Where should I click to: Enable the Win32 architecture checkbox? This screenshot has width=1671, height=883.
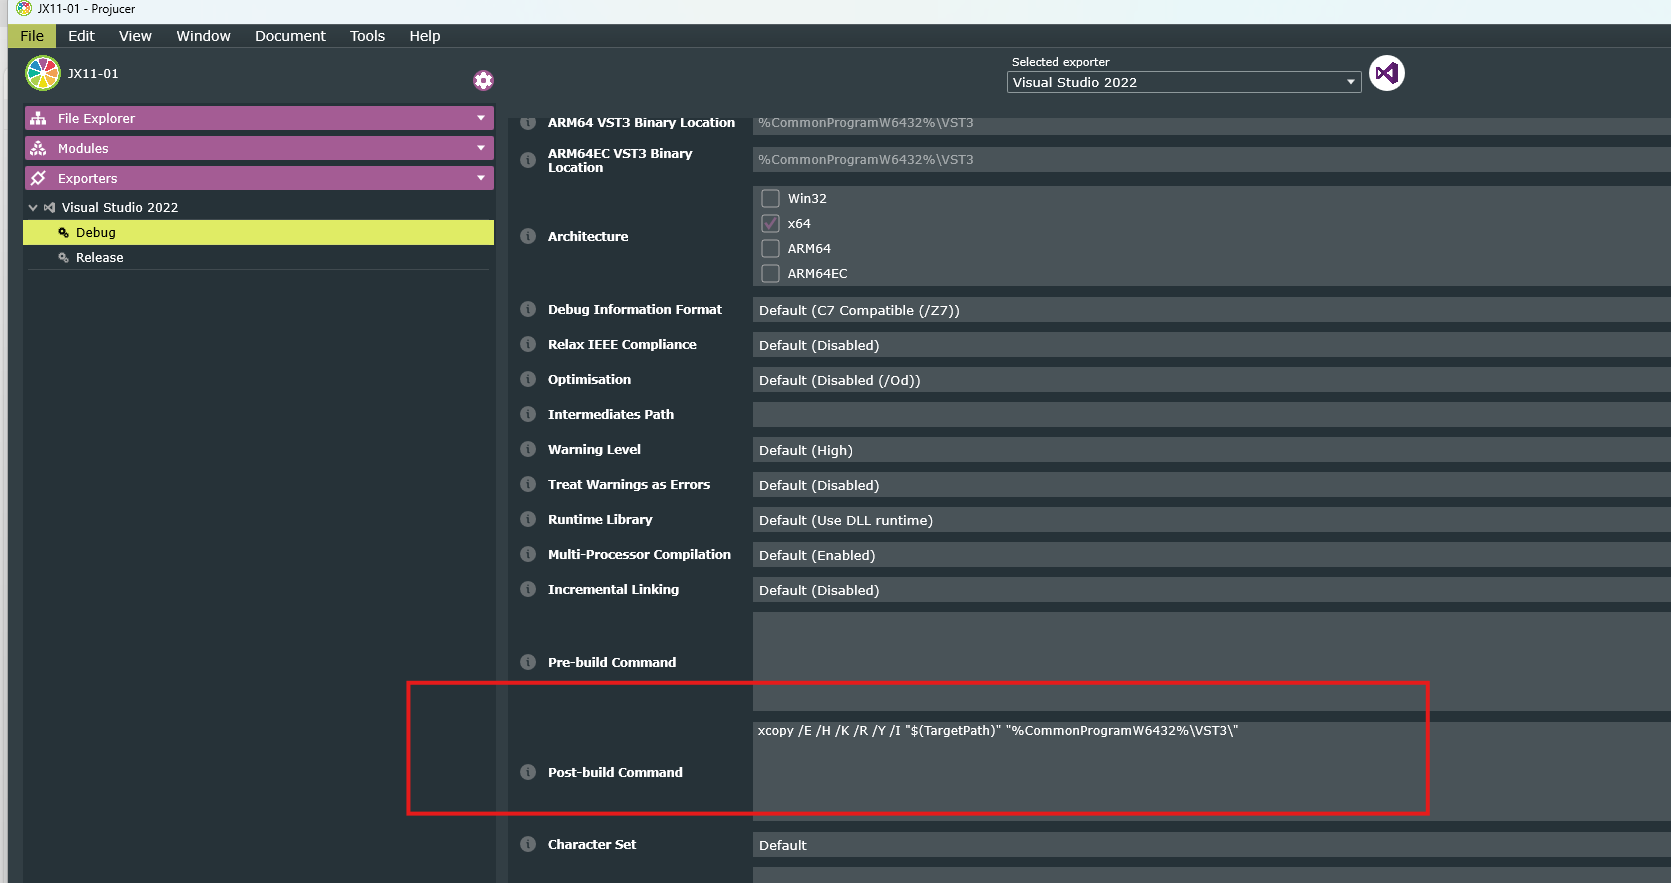click(770, 198)
